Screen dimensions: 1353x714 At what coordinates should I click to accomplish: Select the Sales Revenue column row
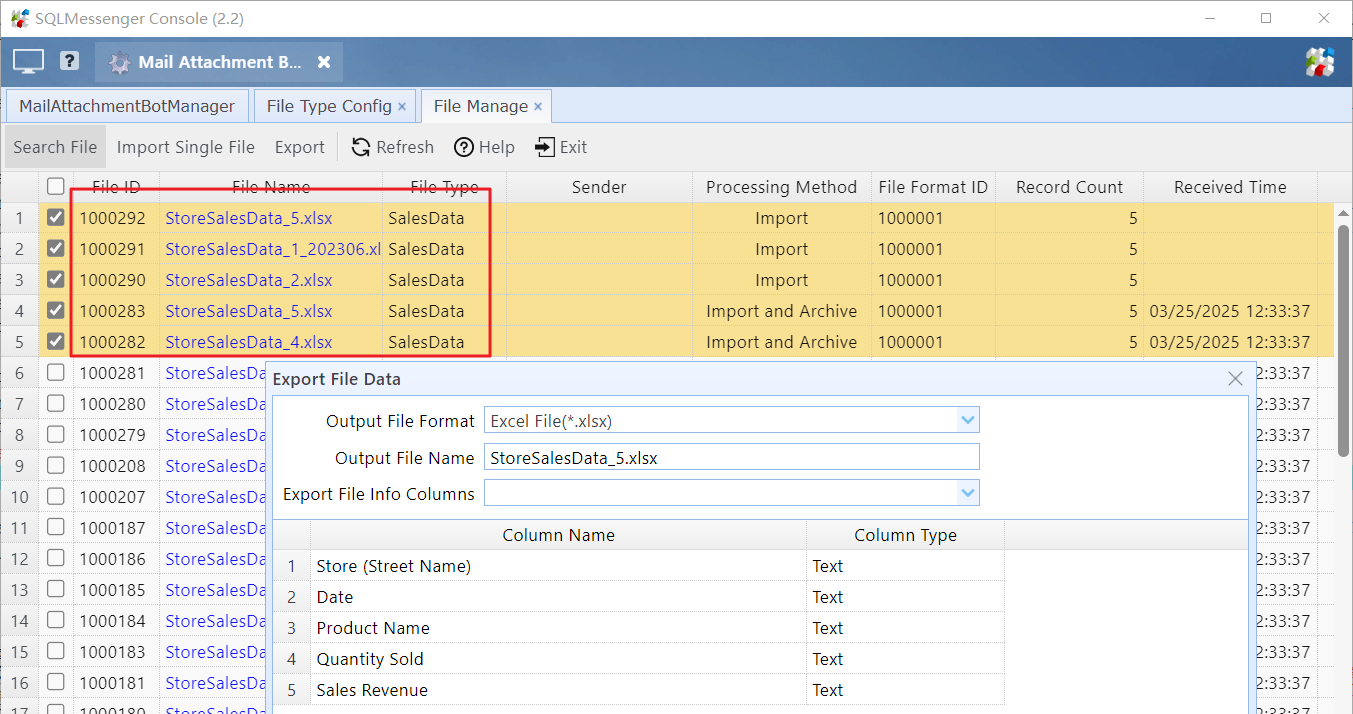[x=638, y=690]
